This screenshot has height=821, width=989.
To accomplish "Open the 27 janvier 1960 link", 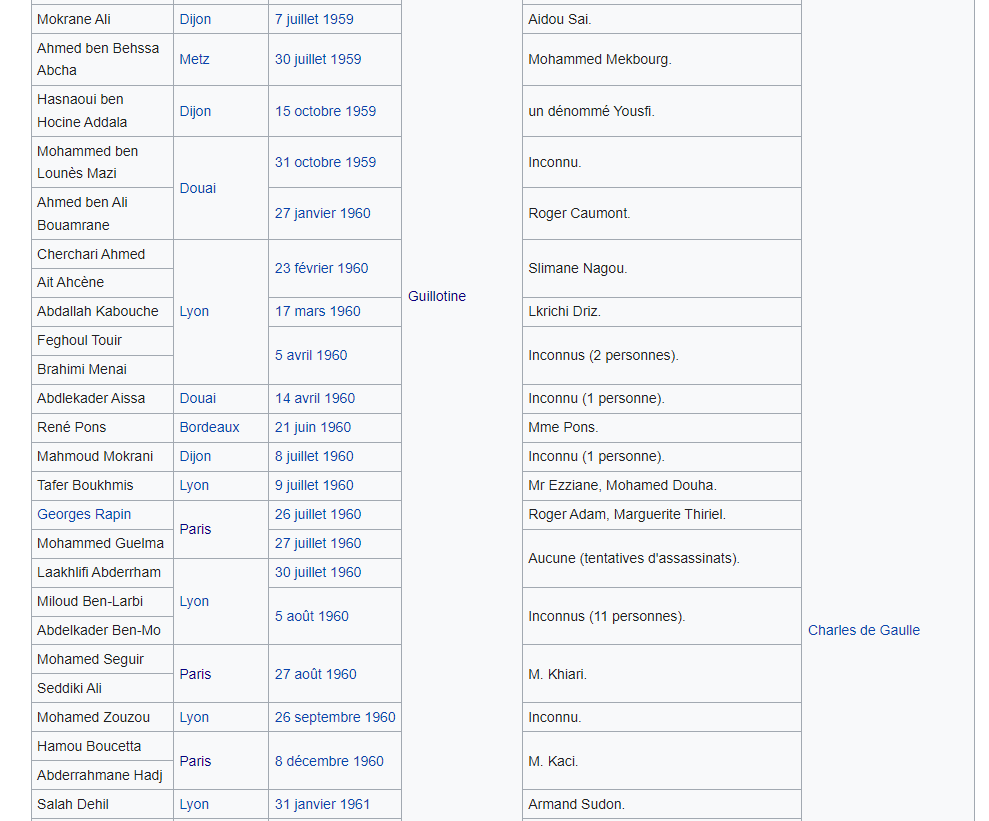I will coord(322,213).
